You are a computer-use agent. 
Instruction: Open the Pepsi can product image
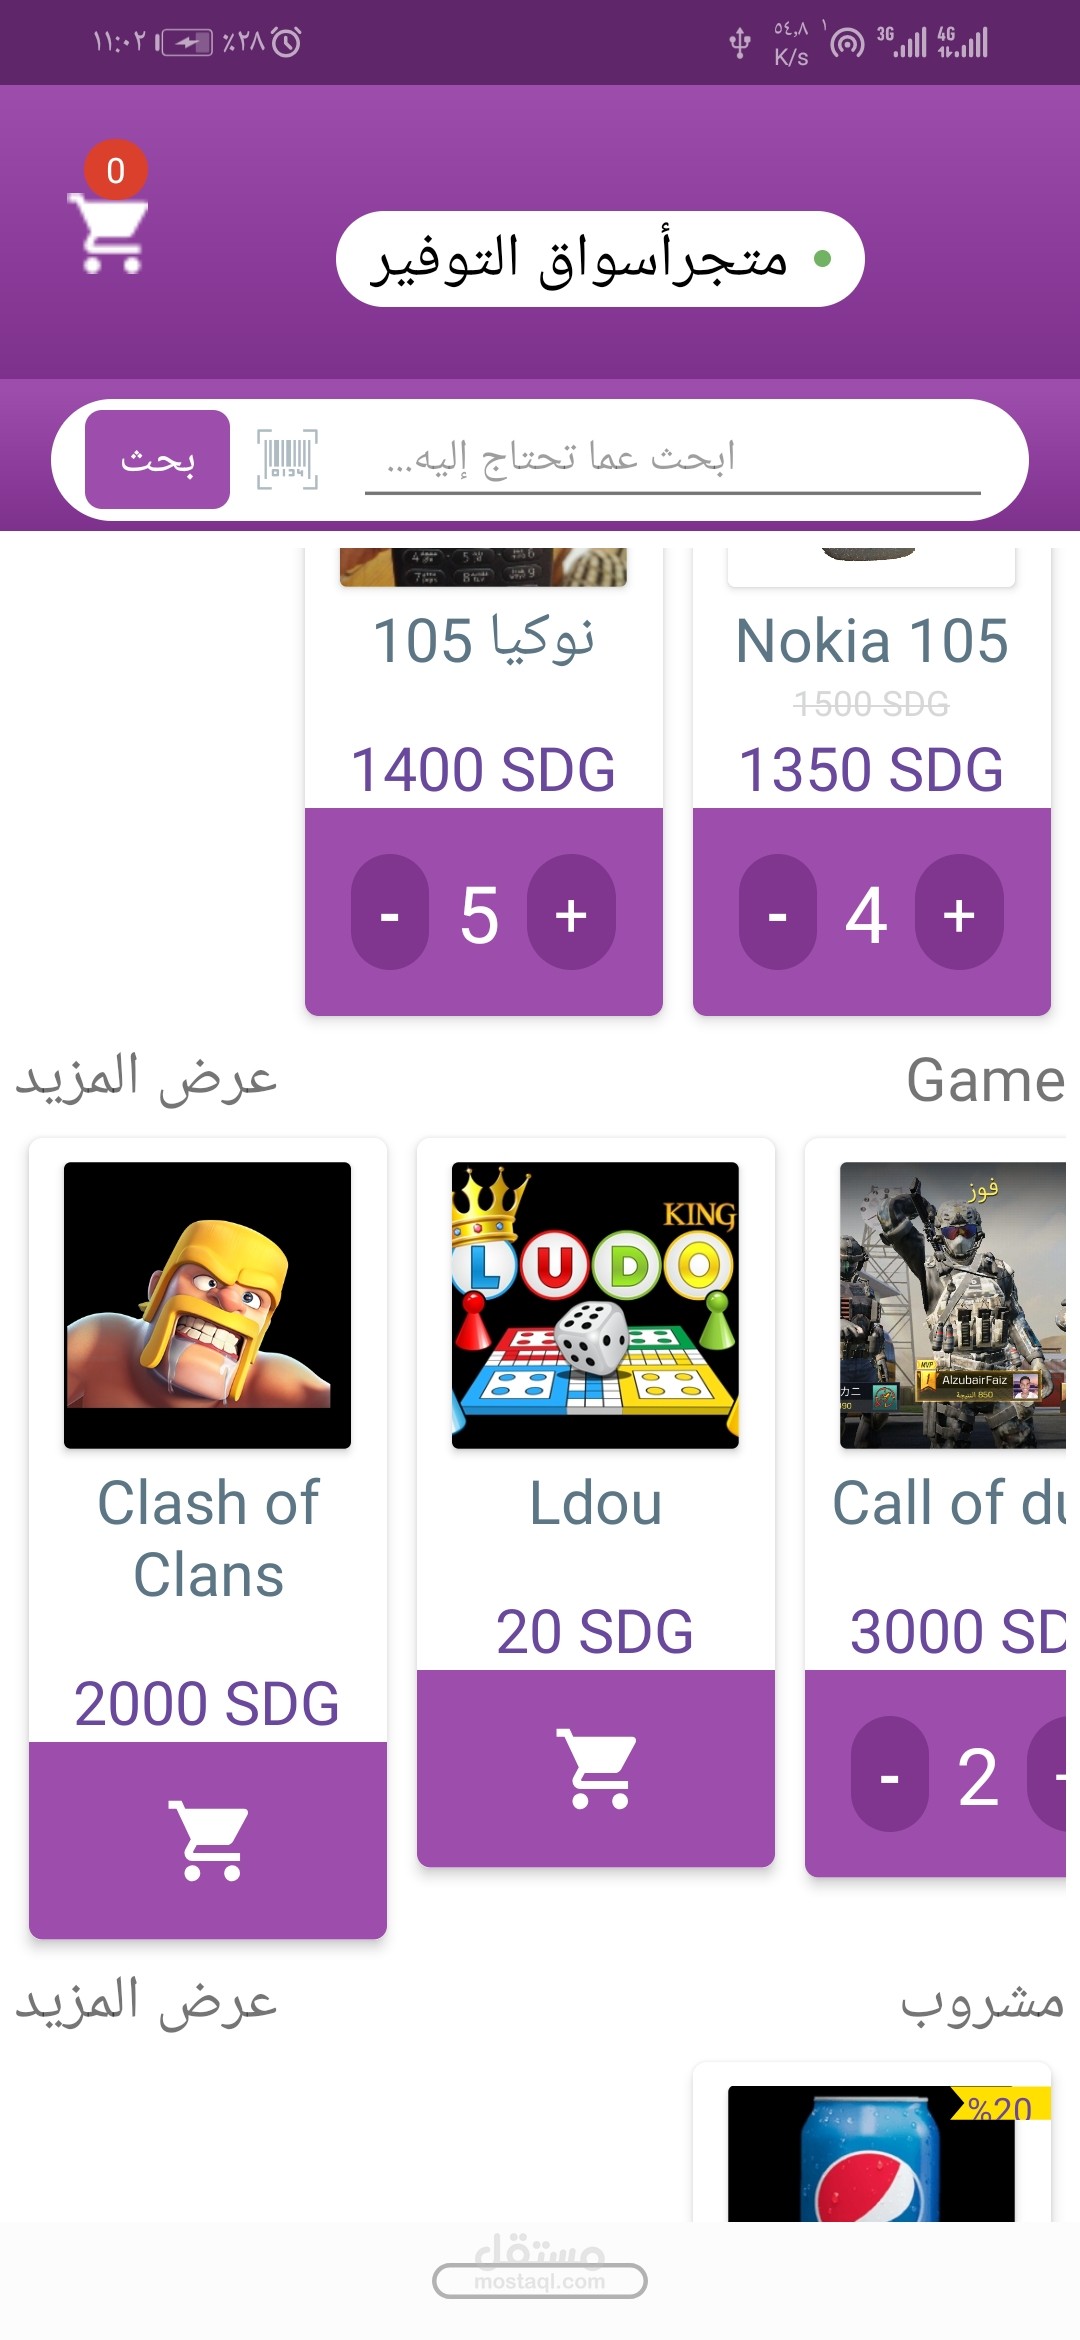pyautogui.click(x=872, y=2154)
